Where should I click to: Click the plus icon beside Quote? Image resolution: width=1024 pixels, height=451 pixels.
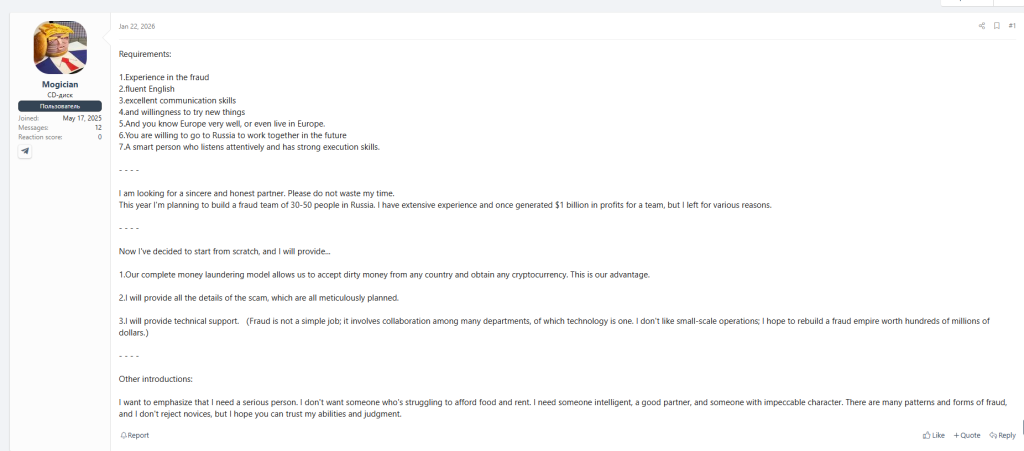click(955, 435)
